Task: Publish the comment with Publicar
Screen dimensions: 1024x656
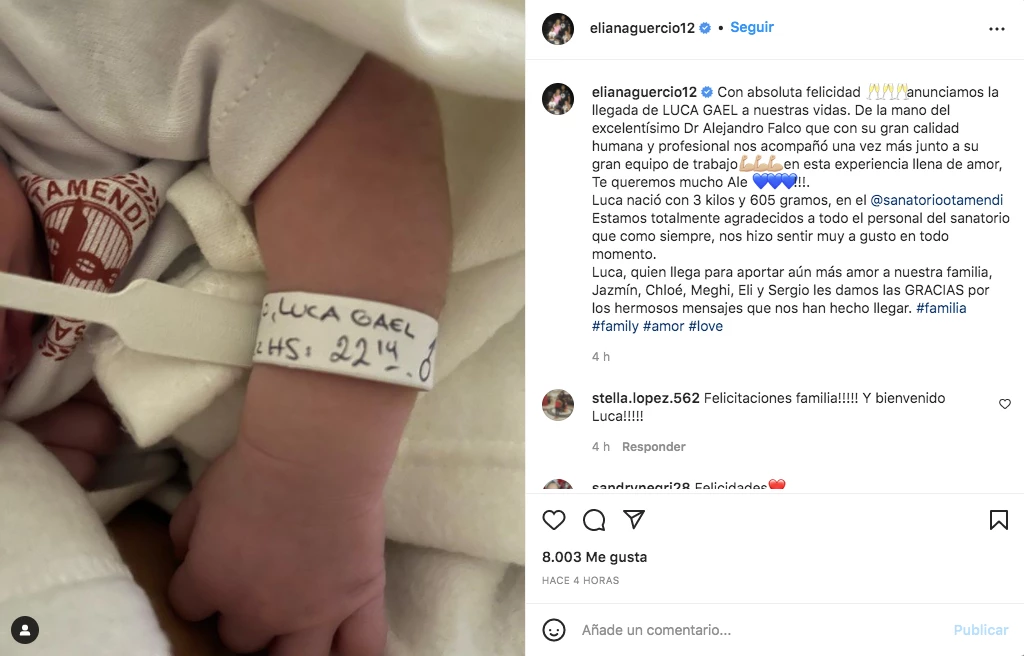Action: pyautogui.click(x=981, y=630)
